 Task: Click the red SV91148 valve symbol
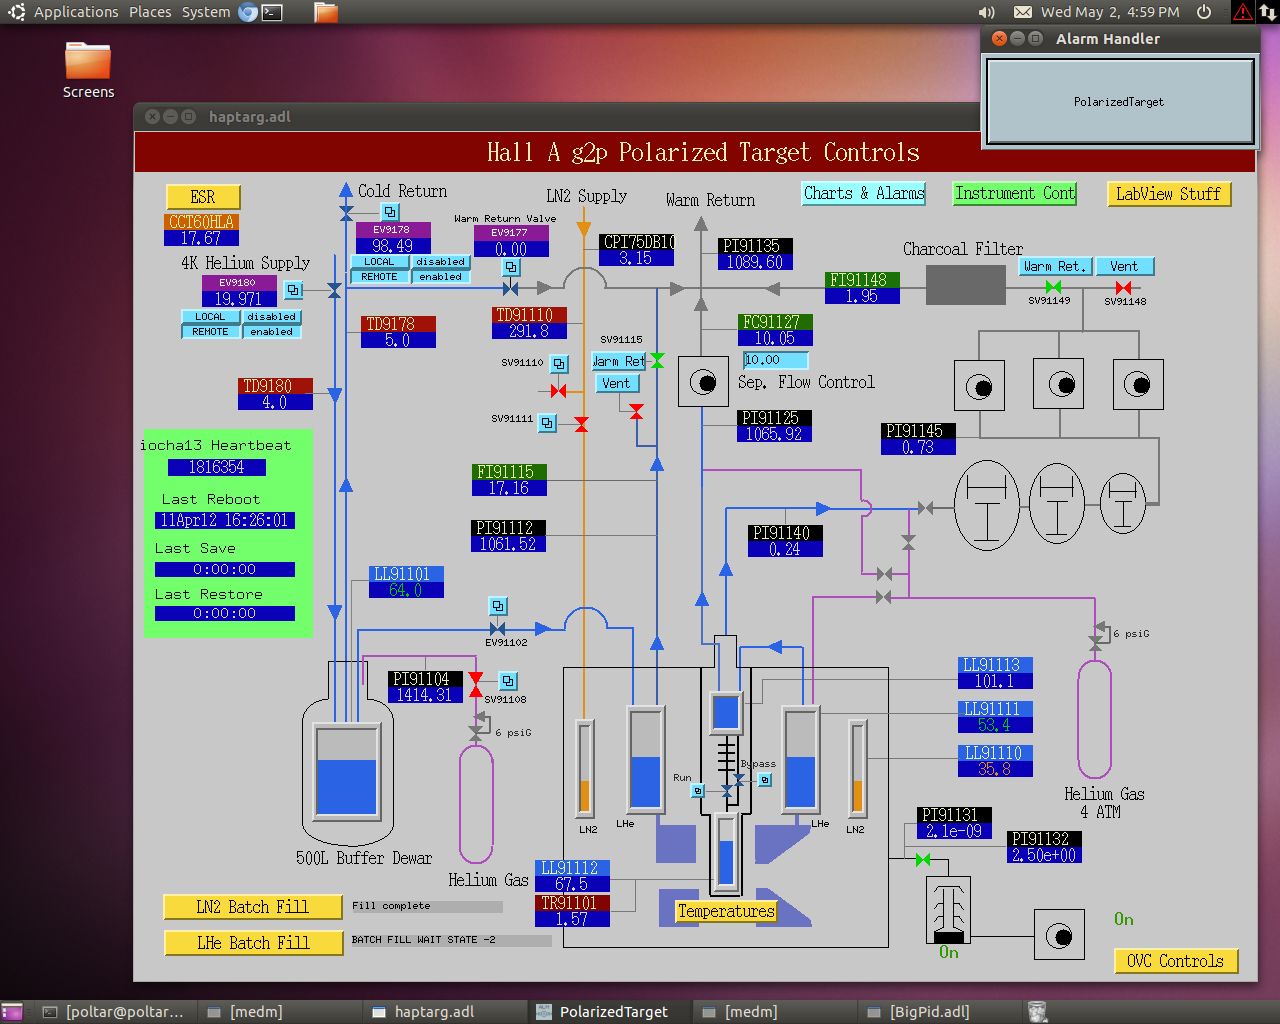click(1123, 288)
